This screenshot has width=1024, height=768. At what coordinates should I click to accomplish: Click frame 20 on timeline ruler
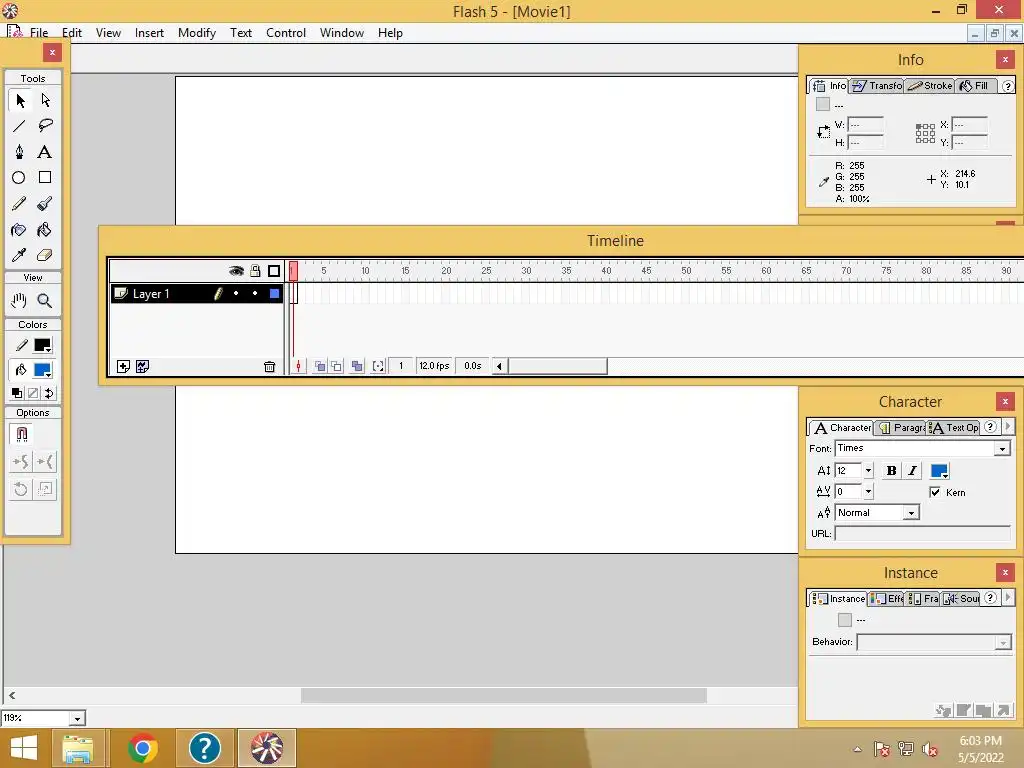pyautogui.click(x=446, y=270)
